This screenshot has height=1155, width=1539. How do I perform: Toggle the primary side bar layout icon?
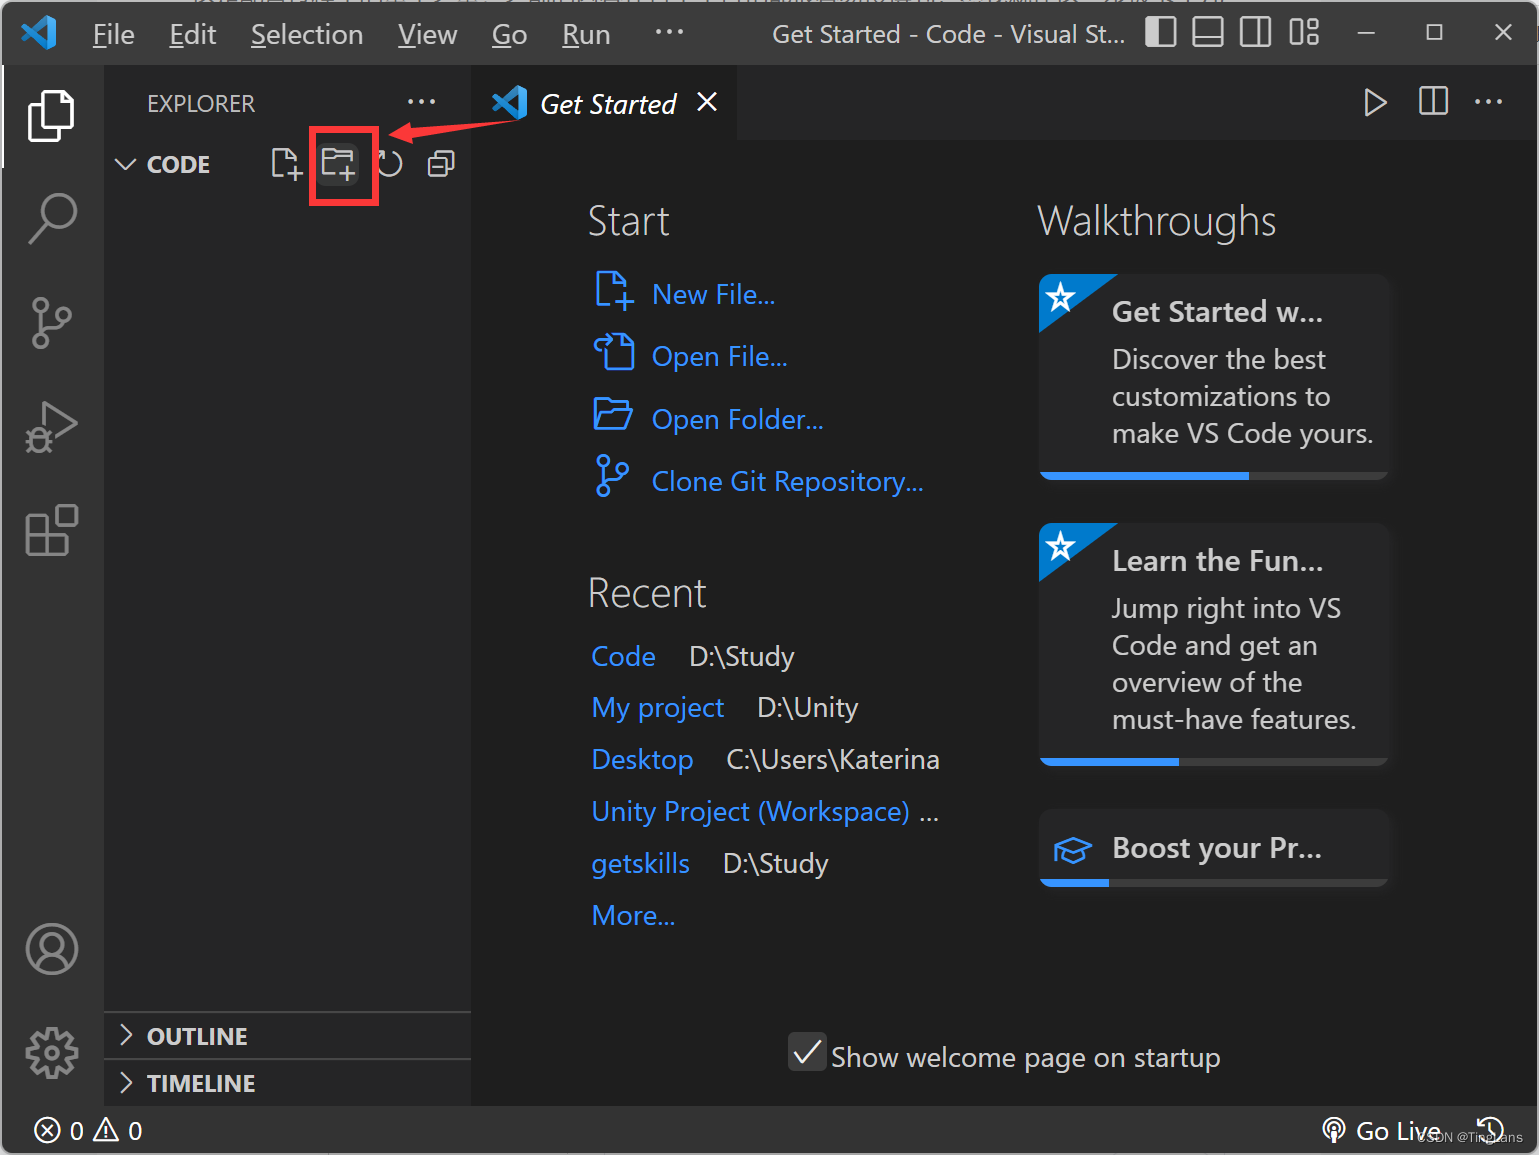pyautogui.click(x=1161, y=32)
